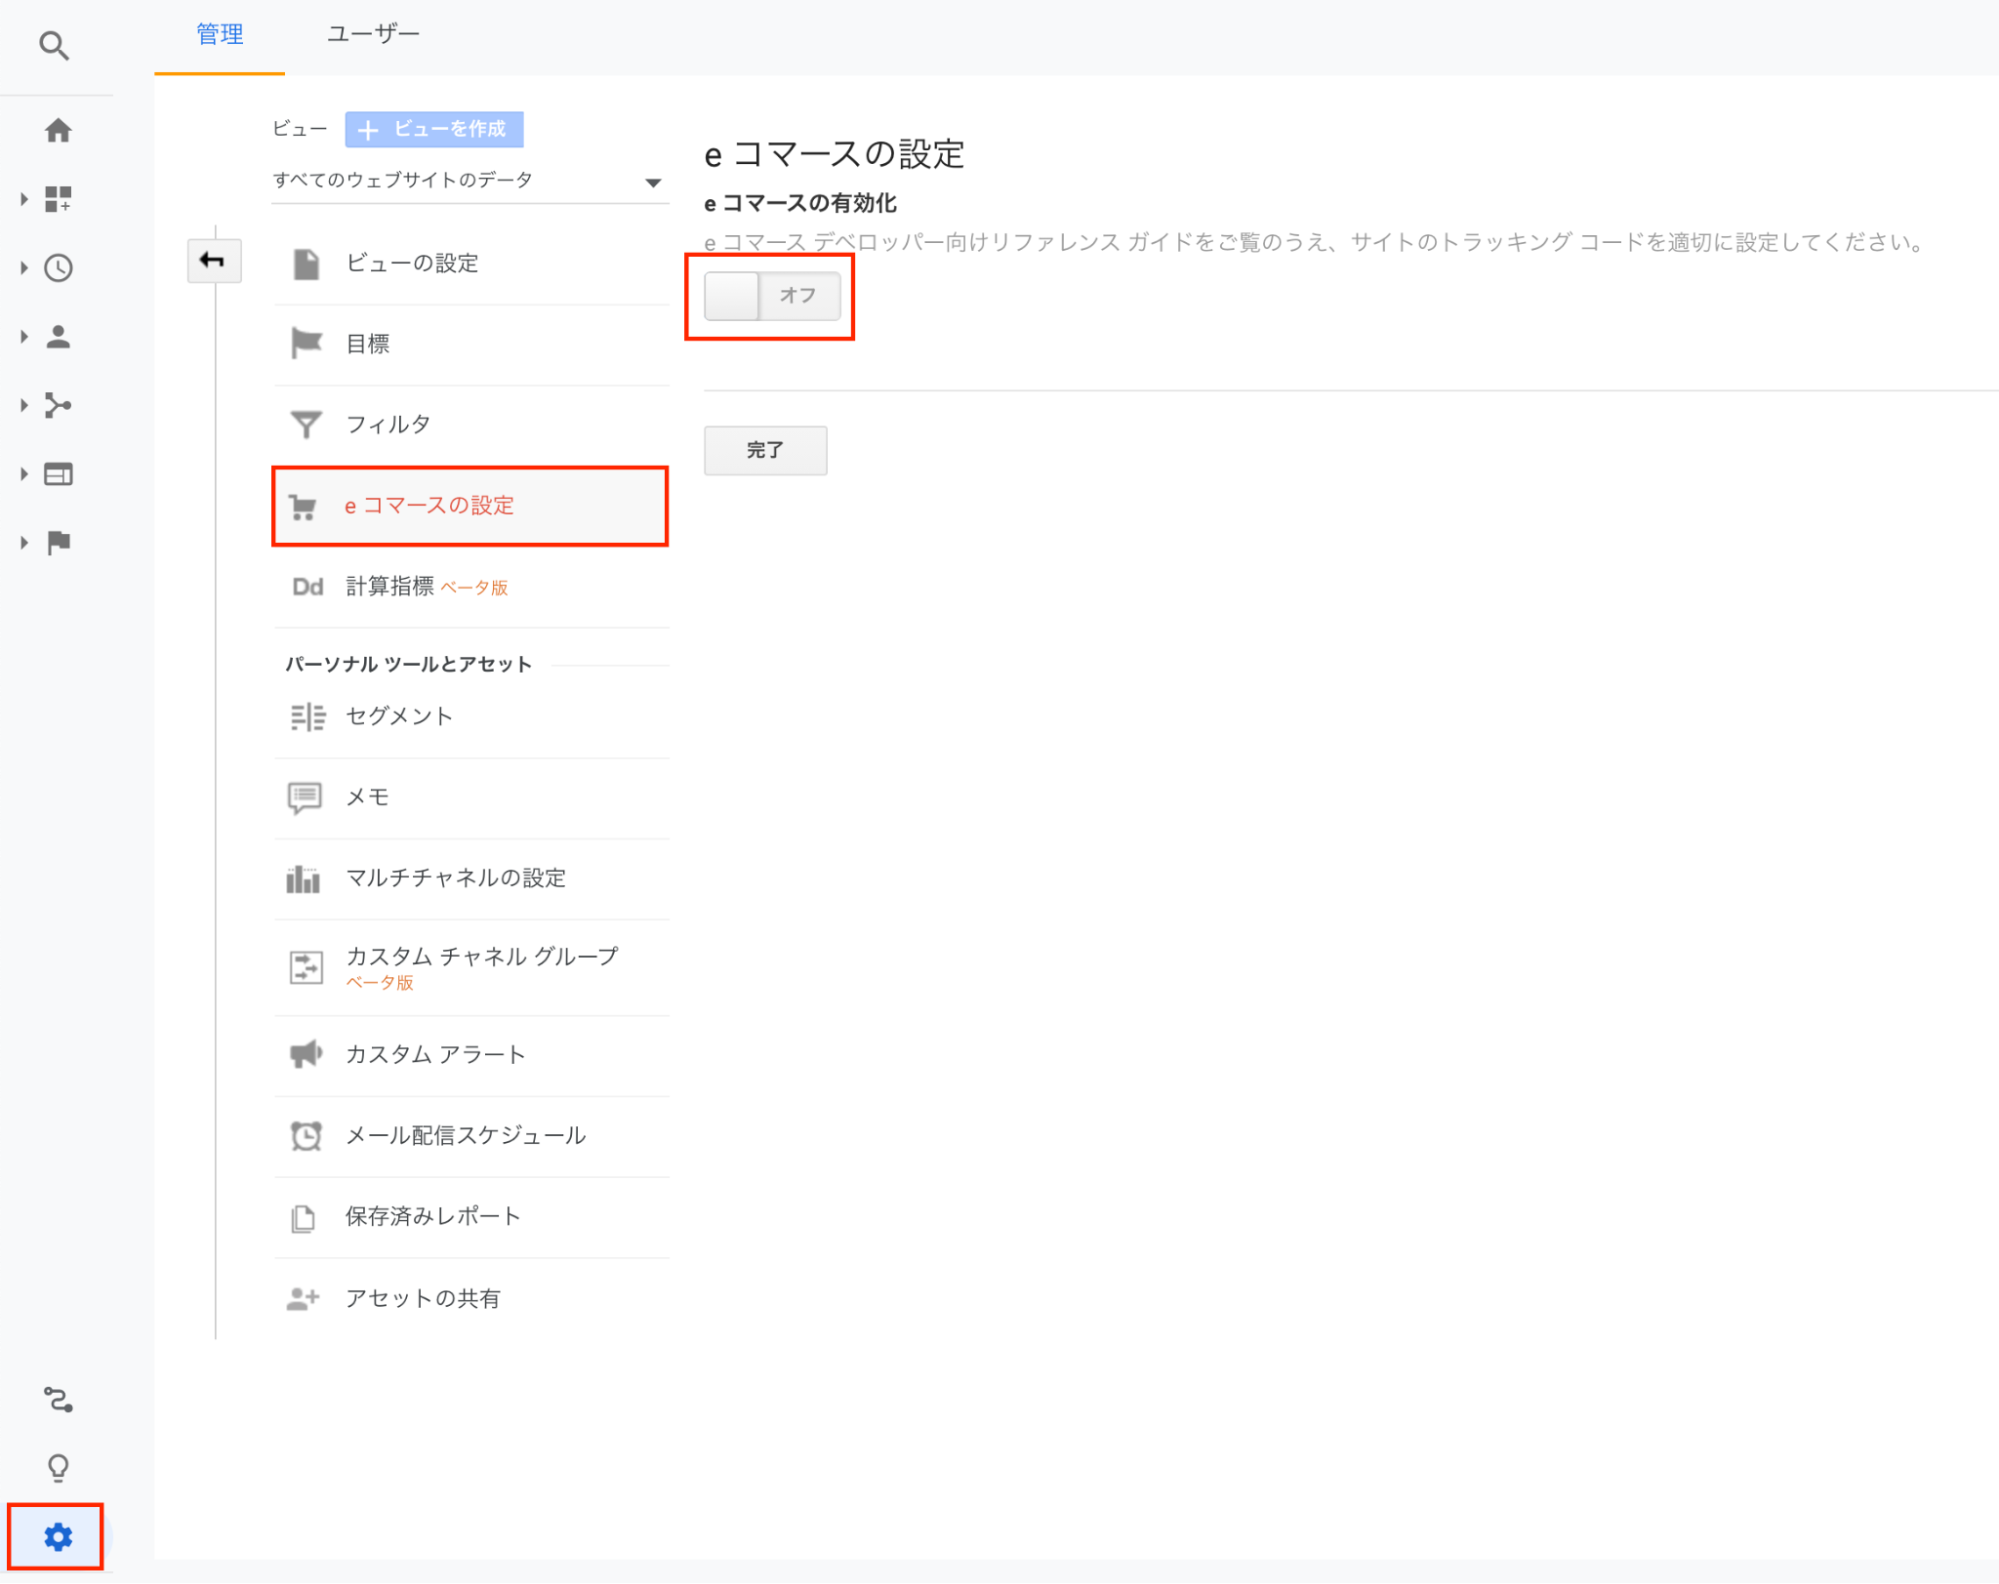Open the Audience person icon

click(x=58, y=337)
